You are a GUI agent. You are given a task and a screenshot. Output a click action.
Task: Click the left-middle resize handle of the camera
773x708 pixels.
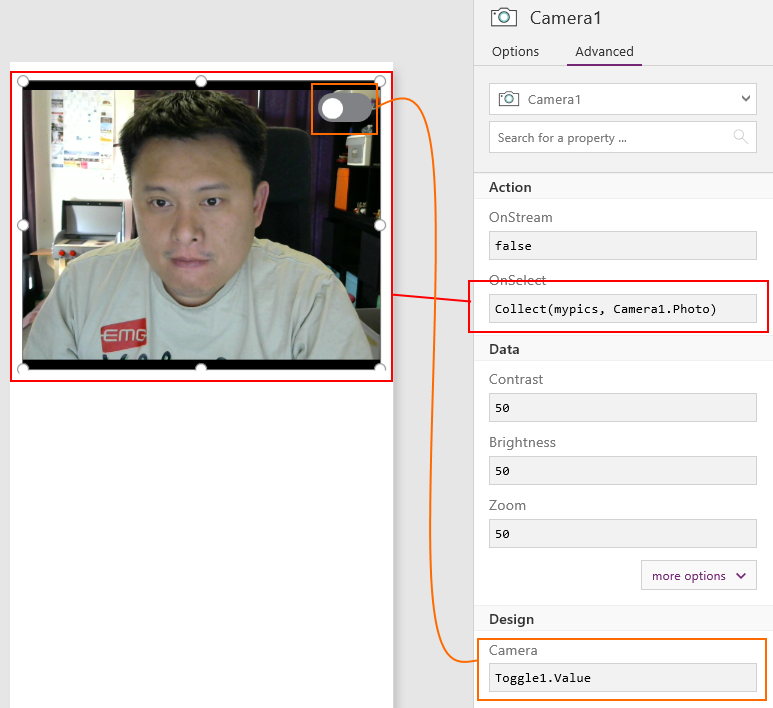tap(23, 226)
